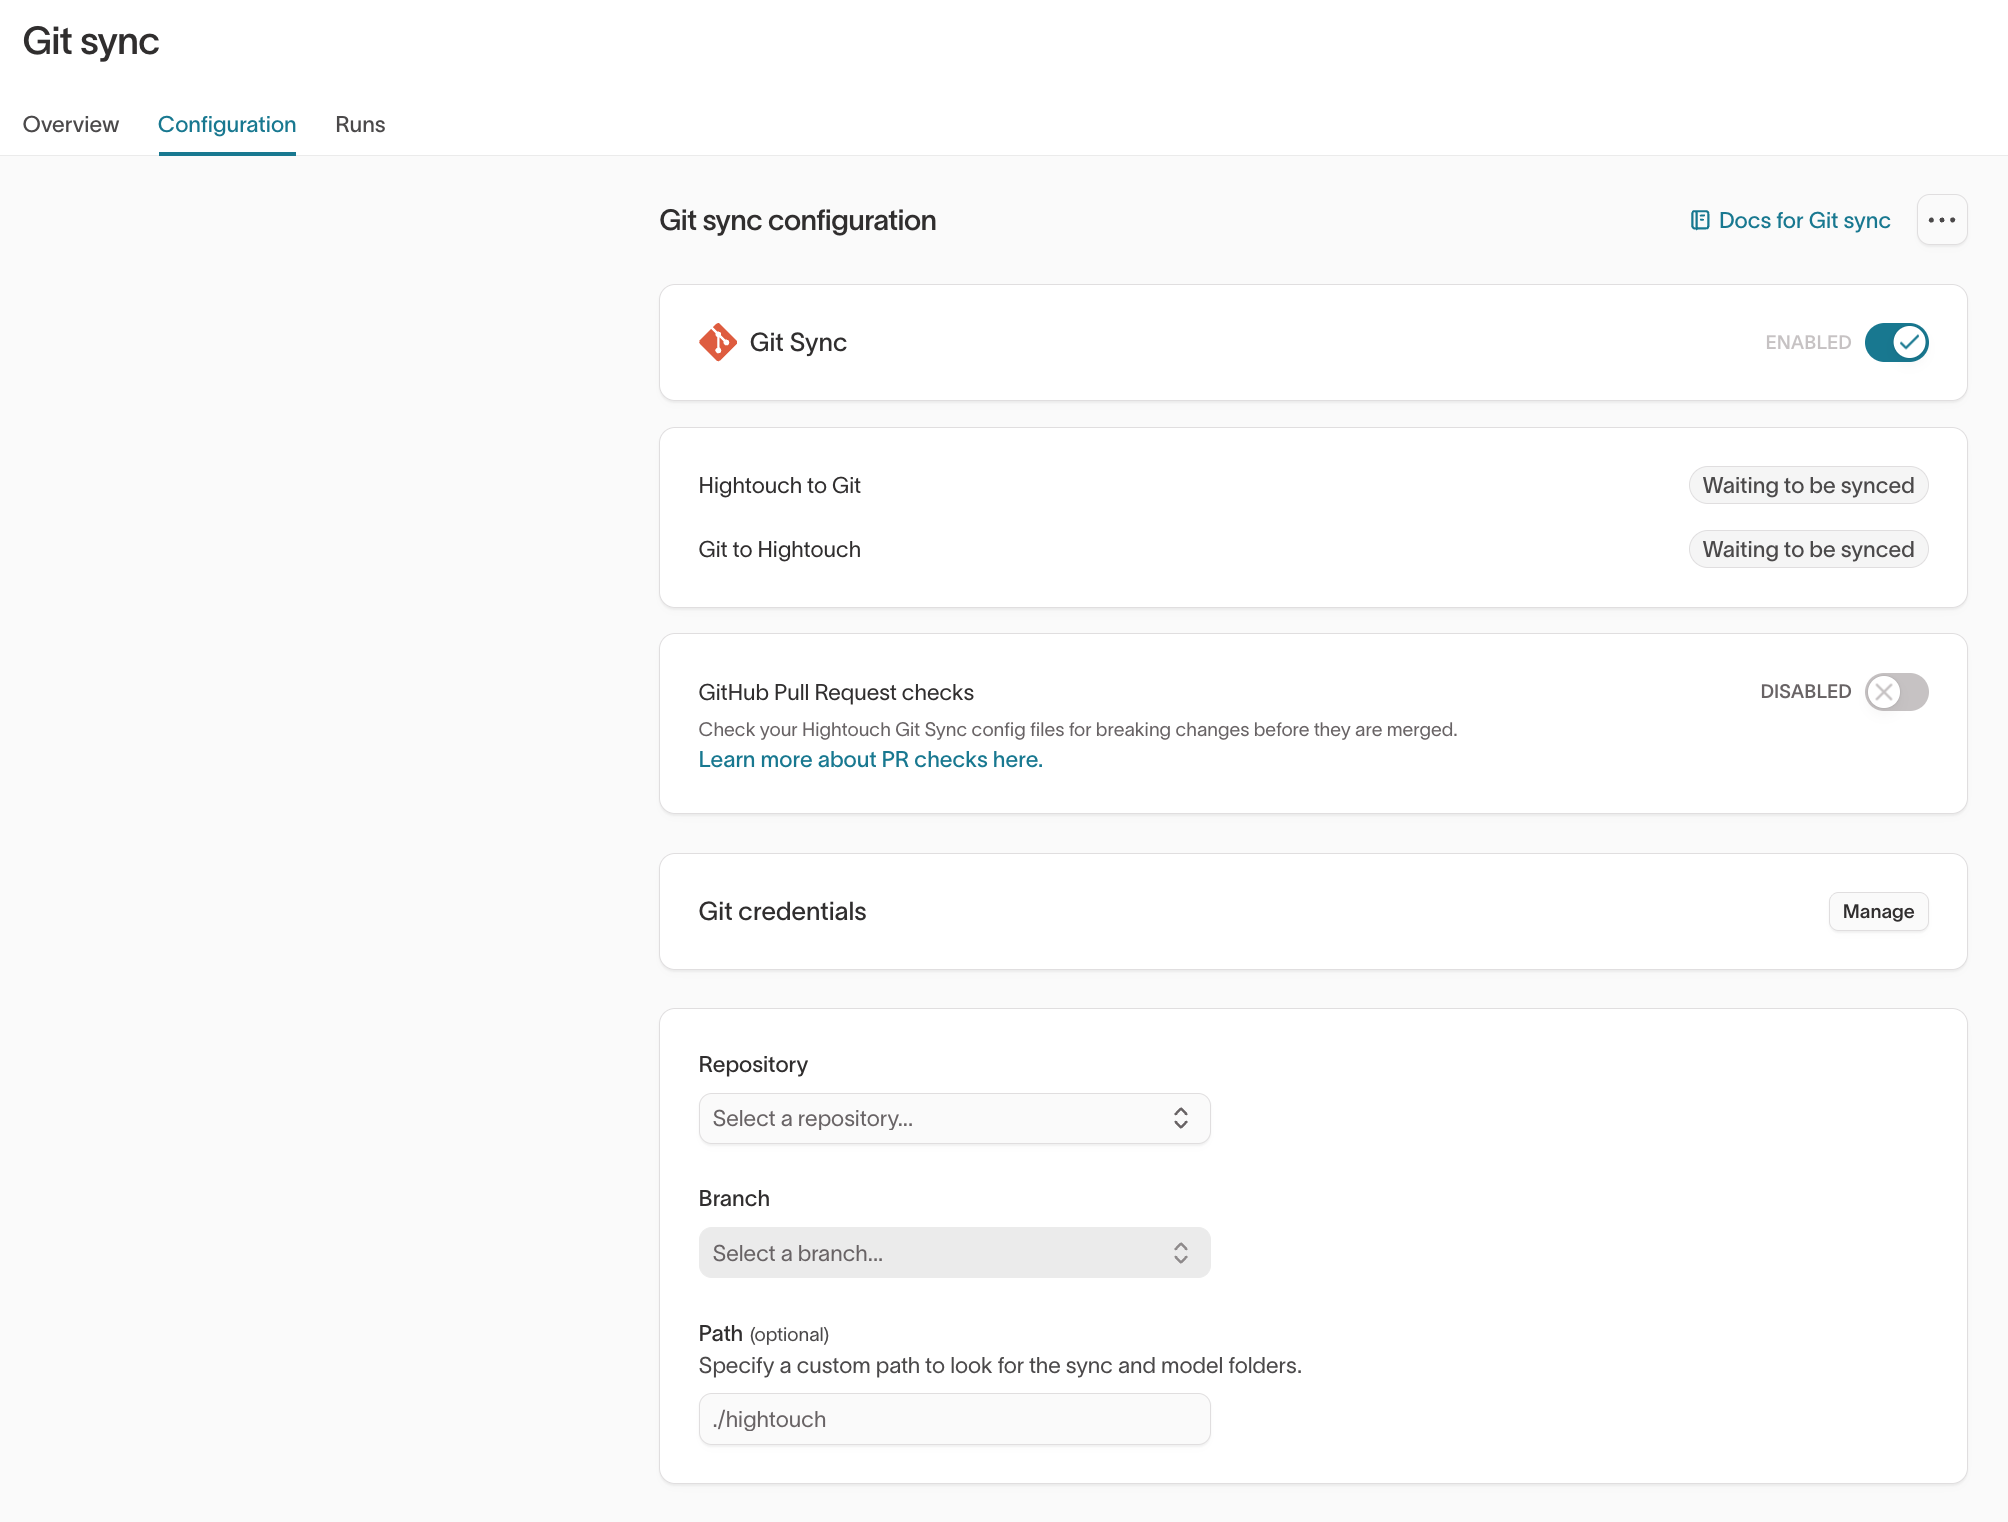Focus the Path input field

coord(954,1419)
